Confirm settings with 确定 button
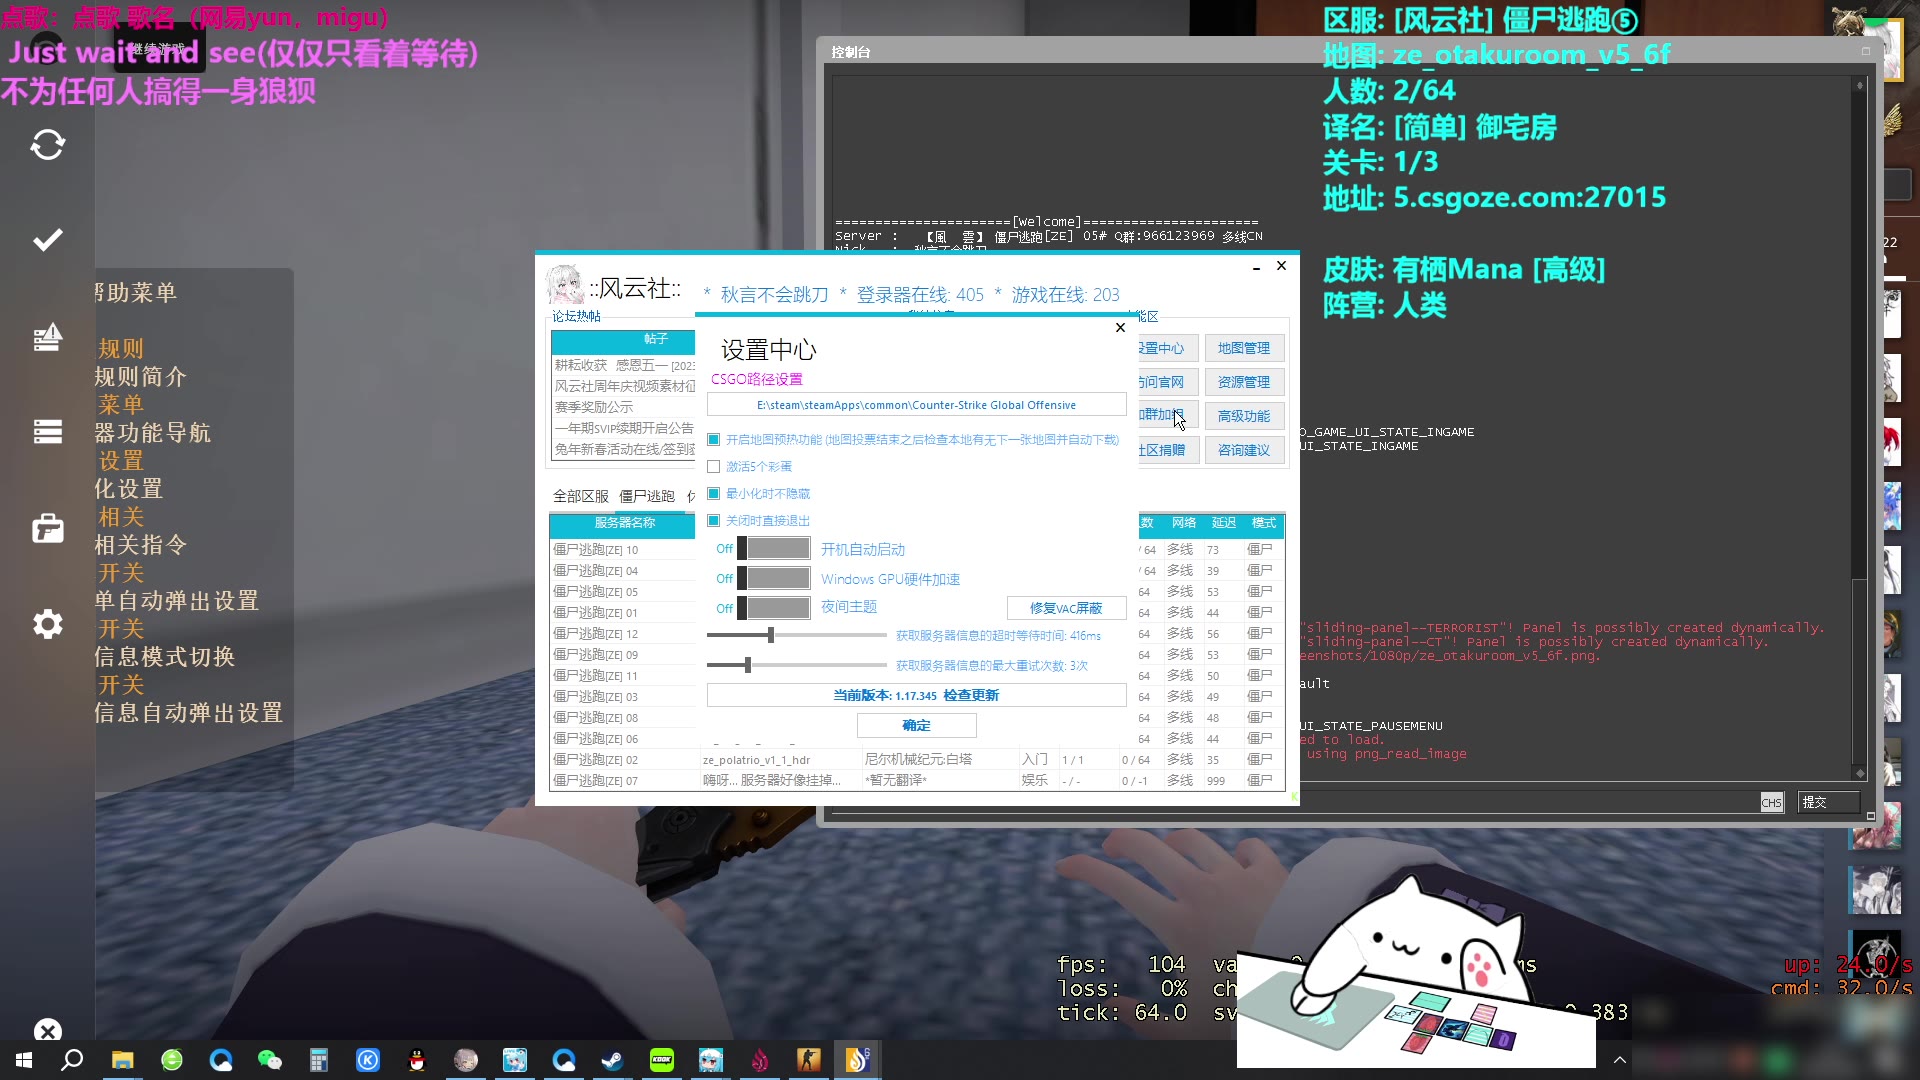1920x1080 pixels. 916,725
